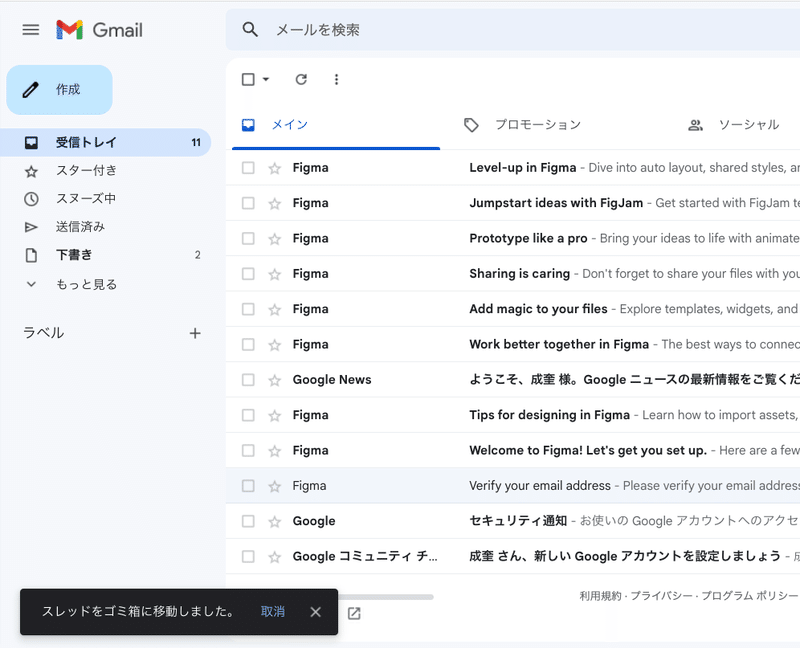Select the セキュリティ通知 email checkbox

pos(248,521)
